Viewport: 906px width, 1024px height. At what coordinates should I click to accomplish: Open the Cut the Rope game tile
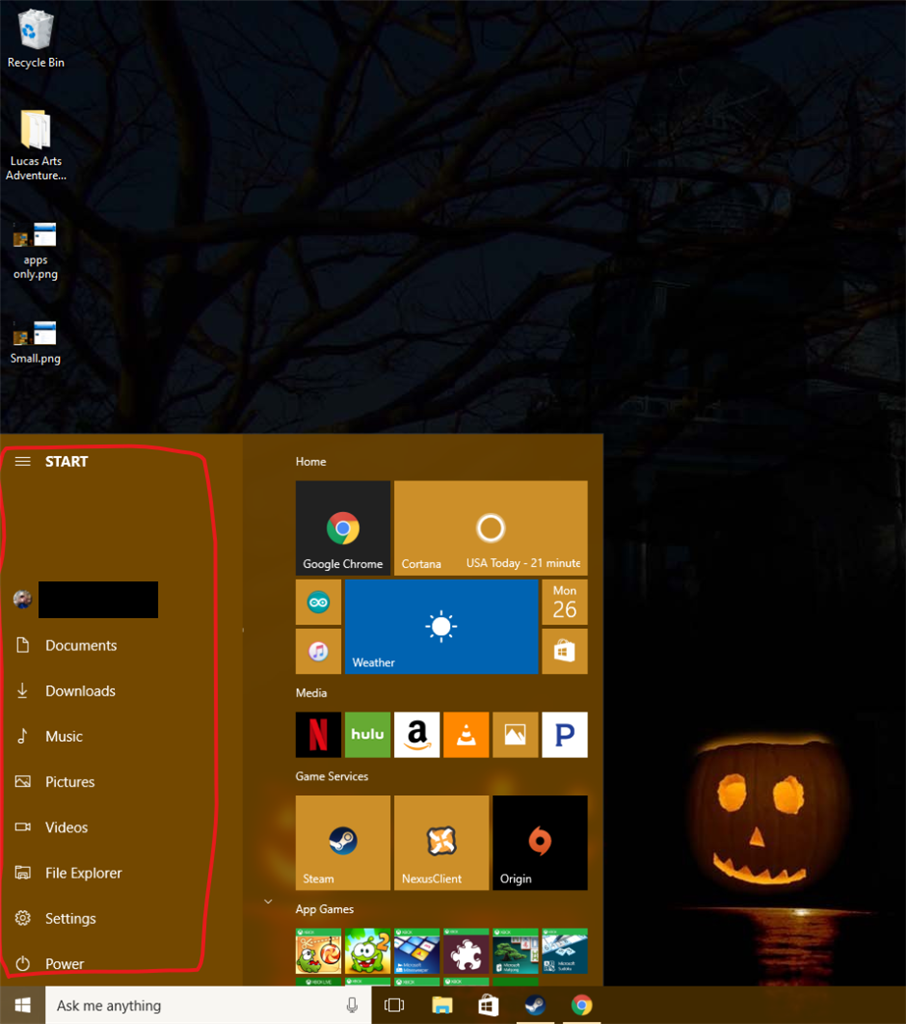tap(318, 951)
